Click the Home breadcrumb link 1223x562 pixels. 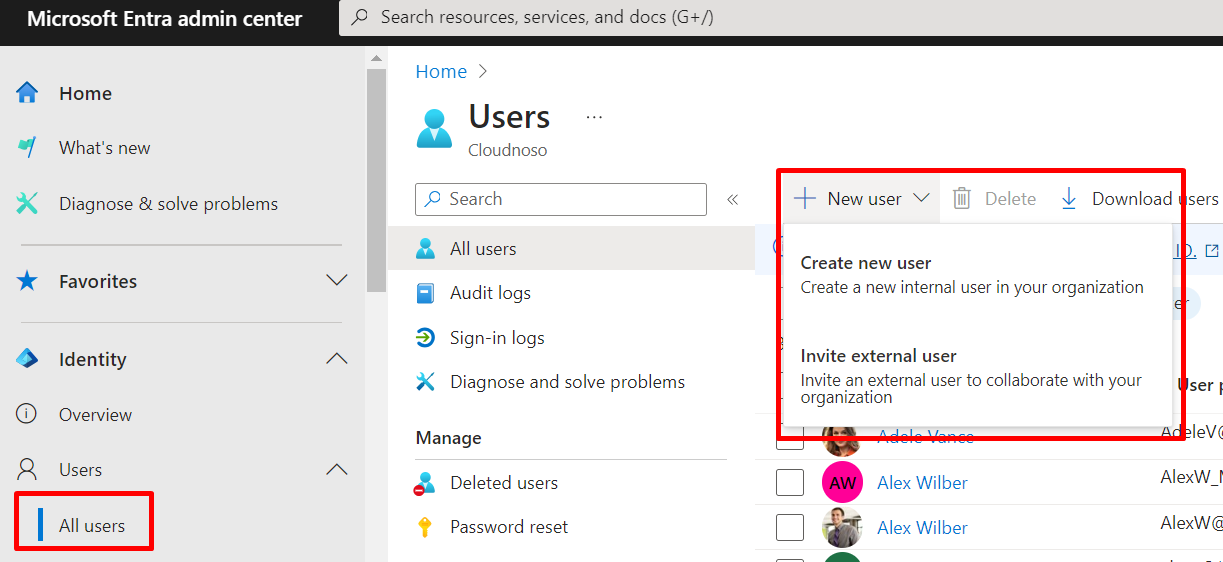(x=441, y=71)
